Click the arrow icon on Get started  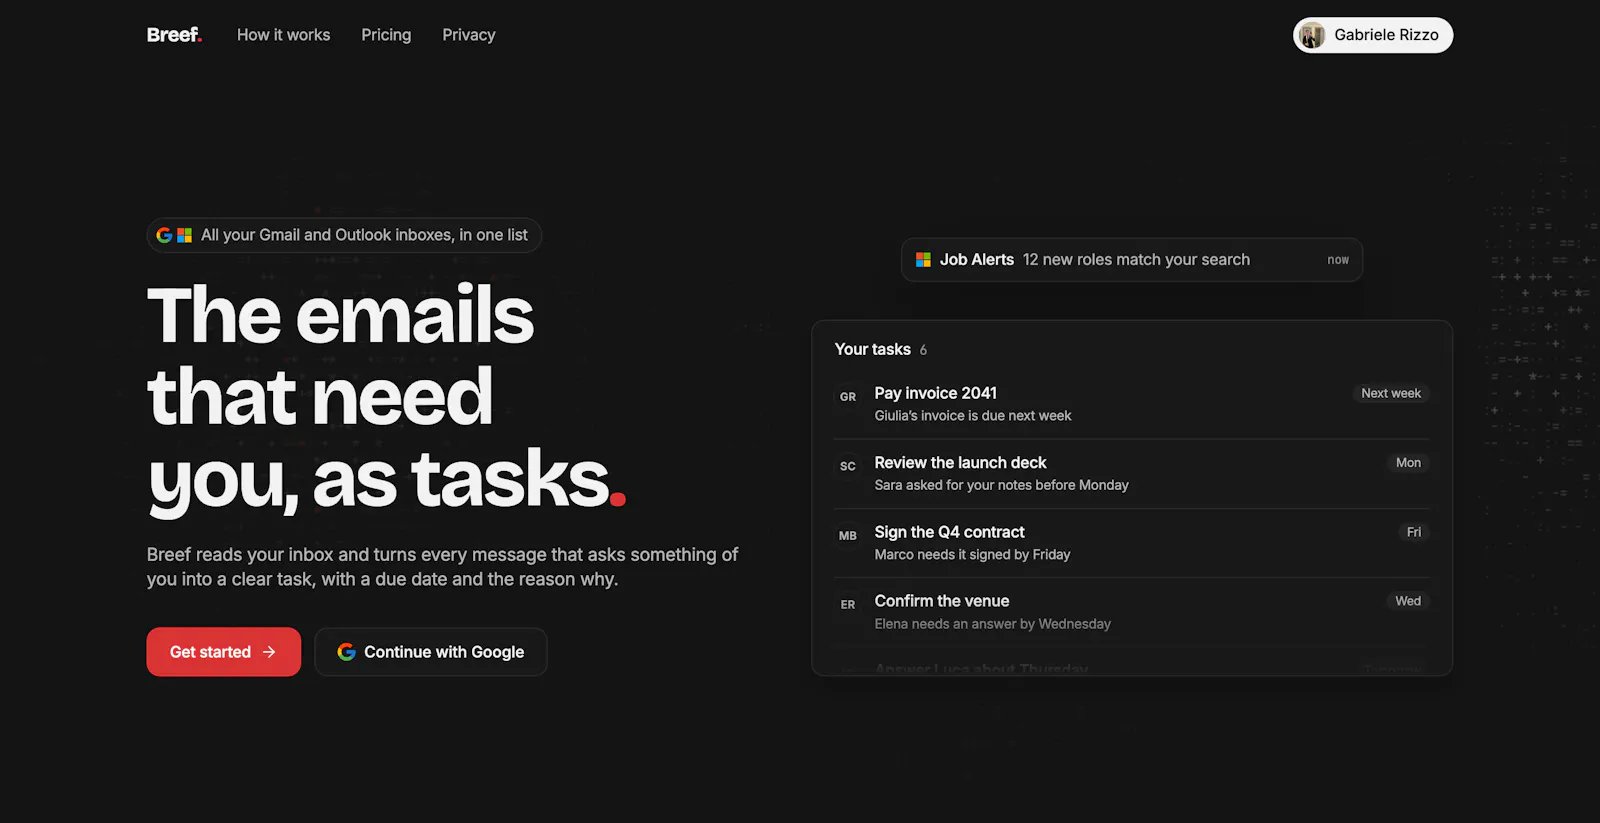point(269,652)
